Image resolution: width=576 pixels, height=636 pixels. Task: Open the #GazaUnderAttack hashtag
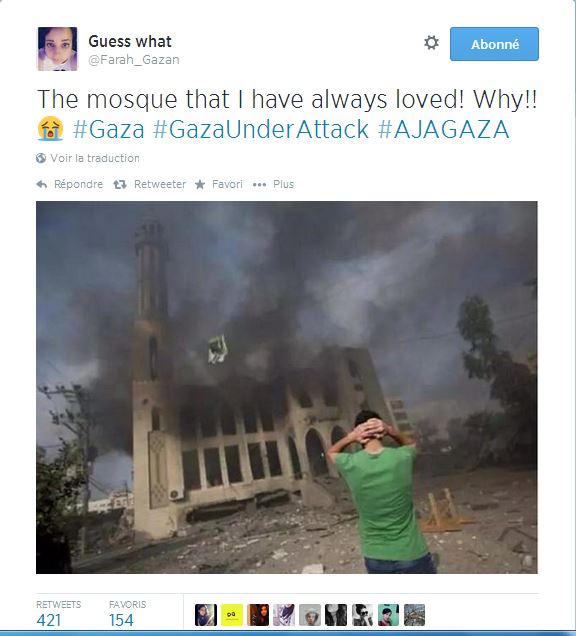click(x=261, y=129)
